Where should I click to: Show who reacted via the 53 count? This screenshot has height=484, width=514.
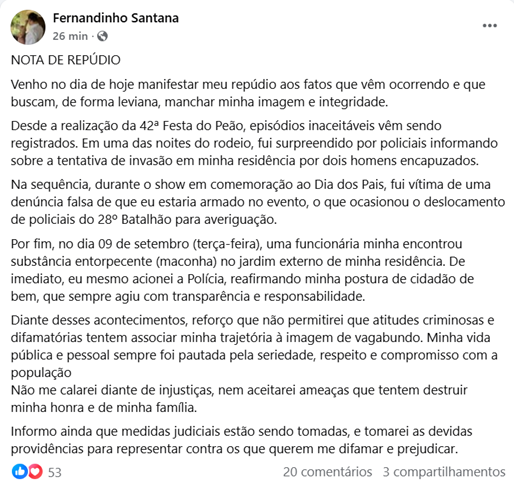[x=55, y=472]
